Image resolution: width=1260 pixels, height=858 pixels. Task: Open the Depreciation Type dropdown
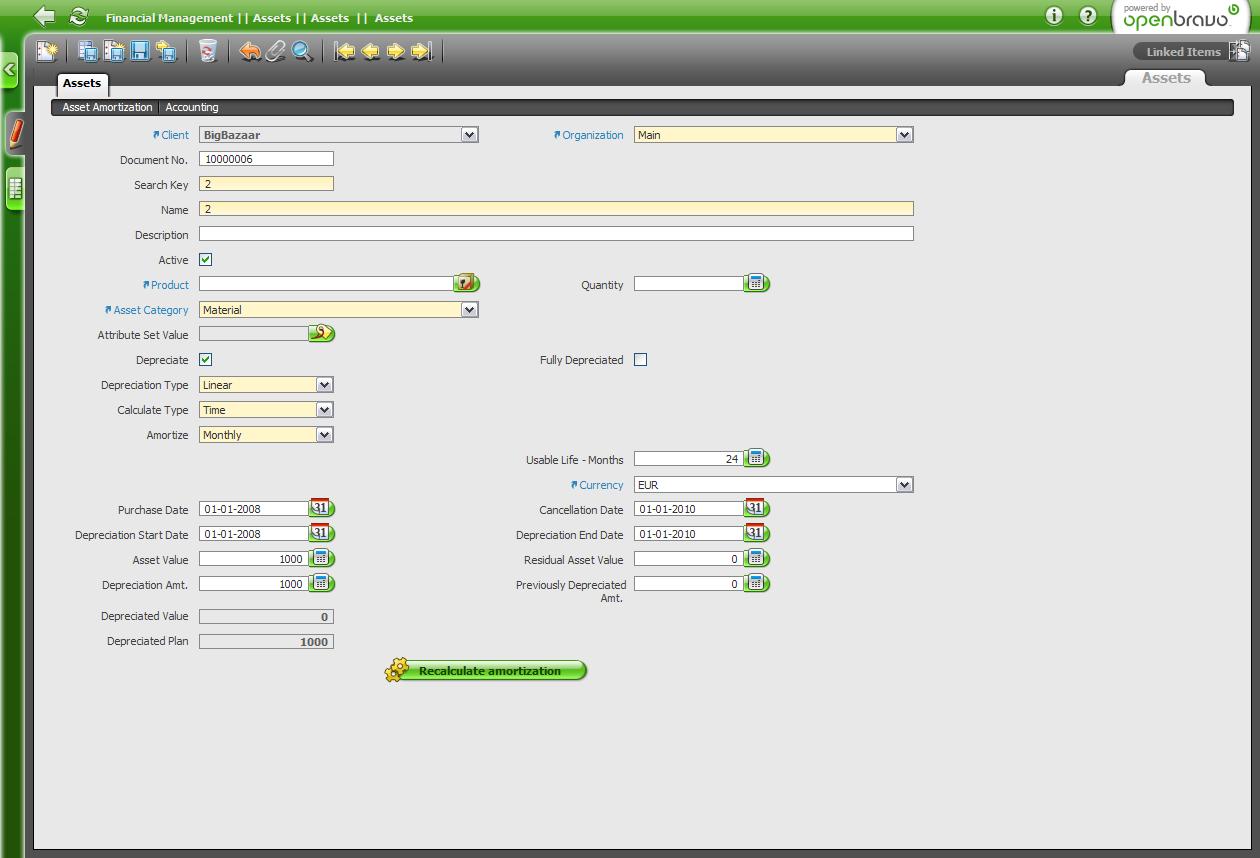(x=324, y=385)
